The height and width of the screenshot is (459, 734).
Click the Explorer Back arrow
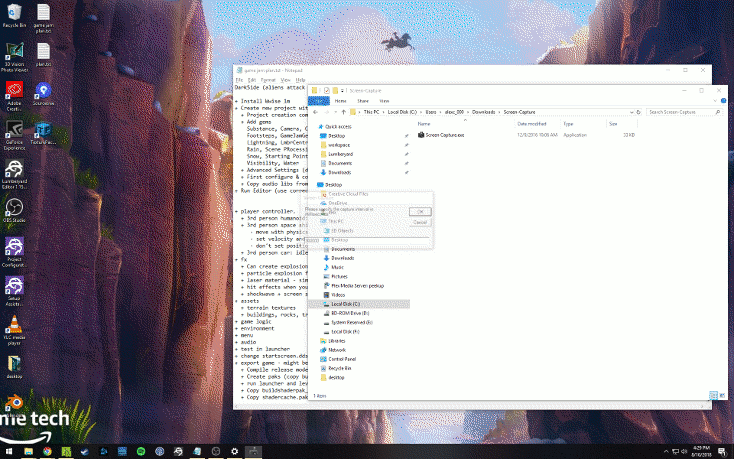(316, 112)
